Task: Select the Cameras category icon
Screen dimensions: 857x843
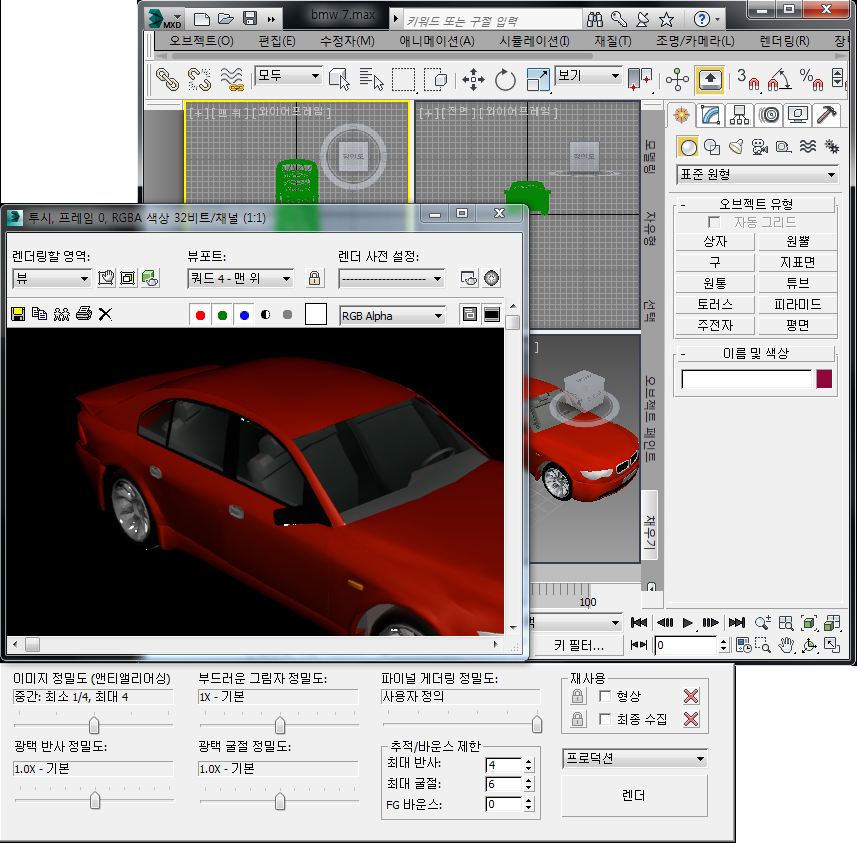Action: click(x=760, y=147)
